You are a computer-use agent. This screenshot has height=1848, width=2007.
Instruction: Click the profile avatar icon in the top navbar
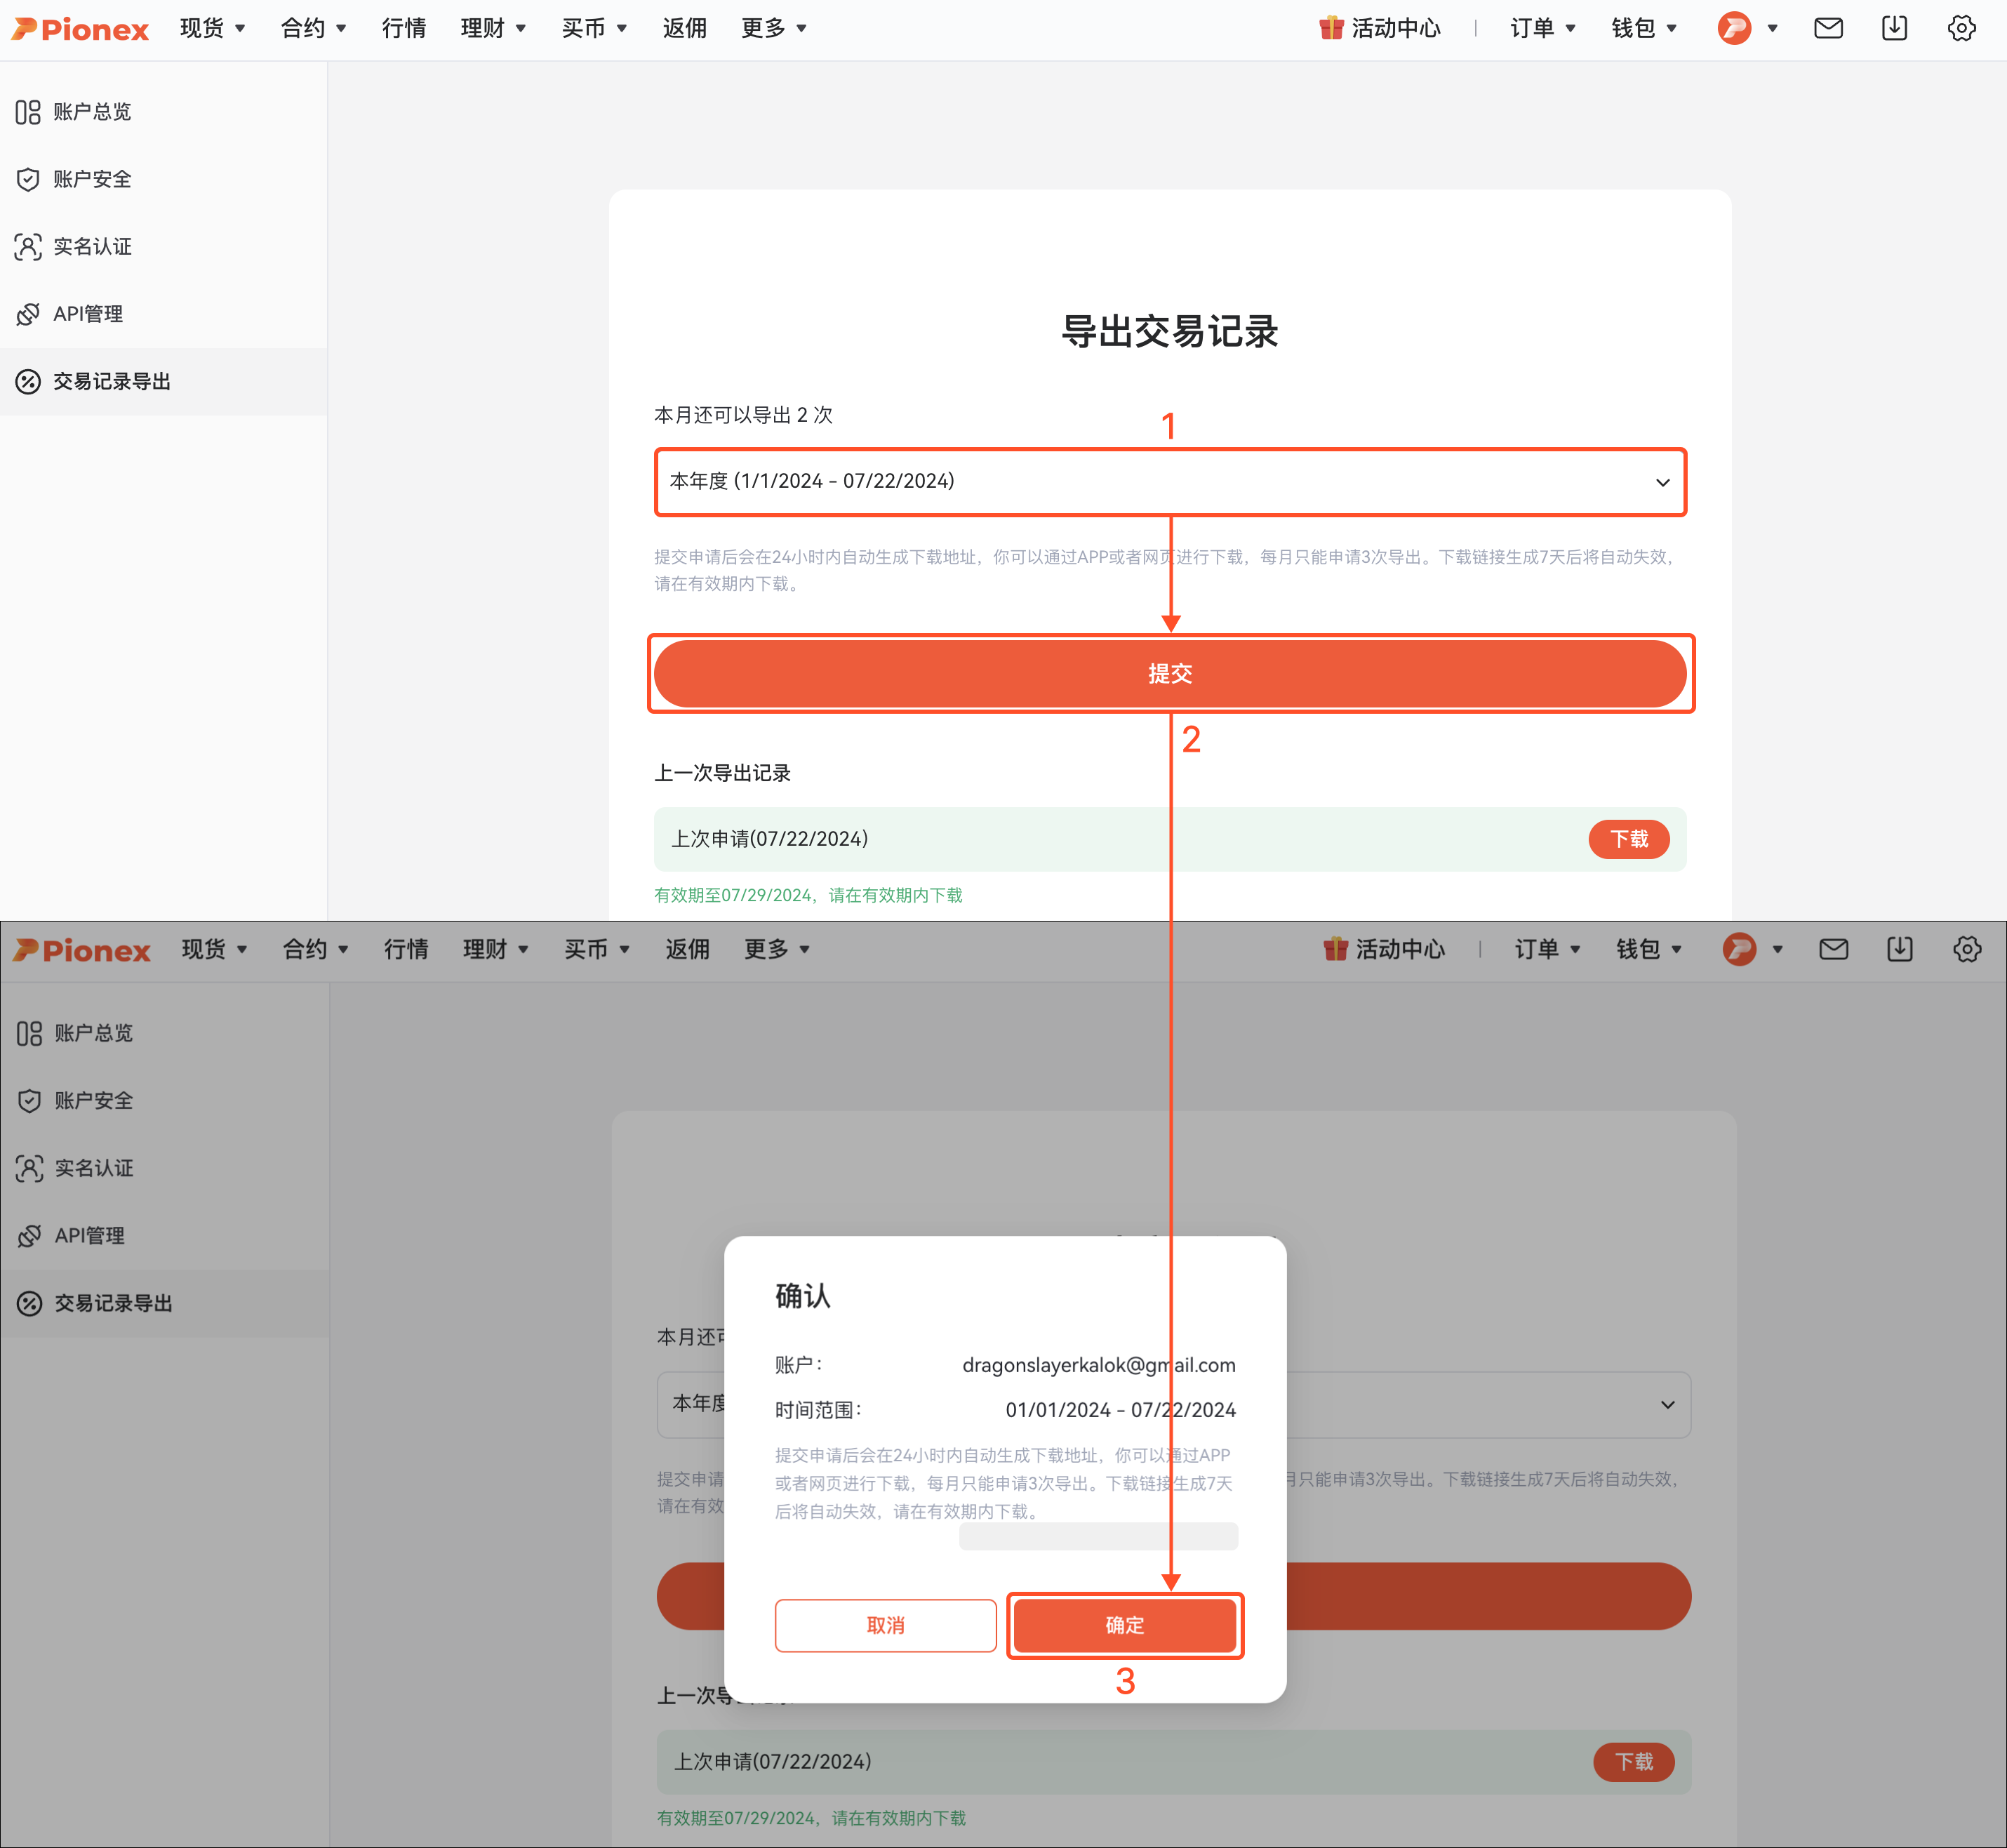tap(1735, 28)
